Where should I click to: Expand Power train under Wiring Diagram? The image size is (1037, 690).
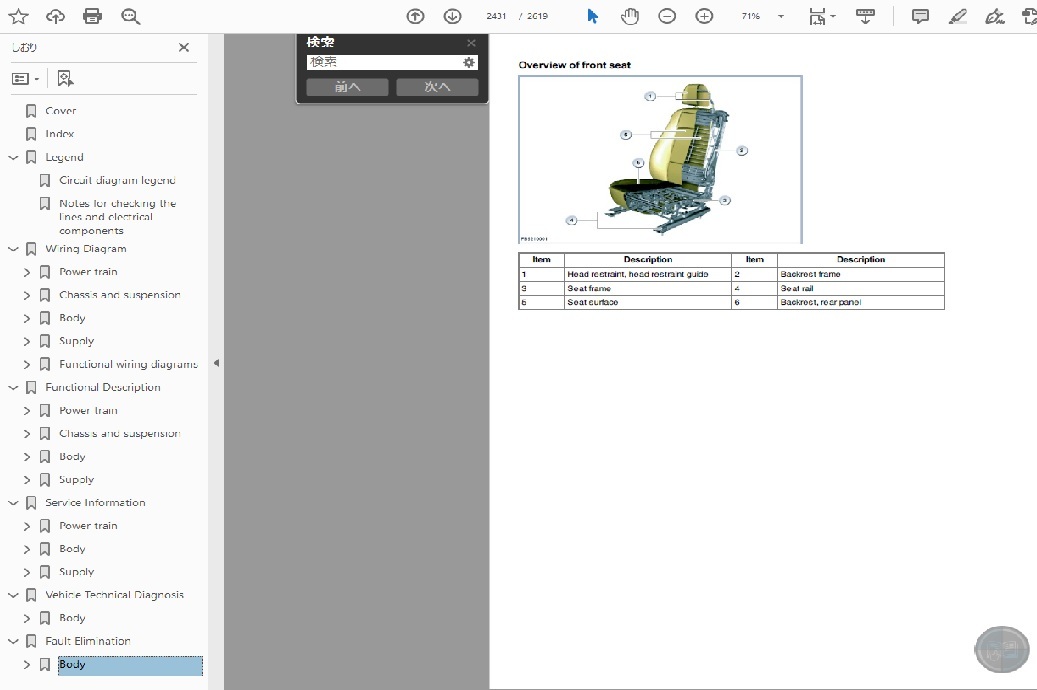(27, 272)
